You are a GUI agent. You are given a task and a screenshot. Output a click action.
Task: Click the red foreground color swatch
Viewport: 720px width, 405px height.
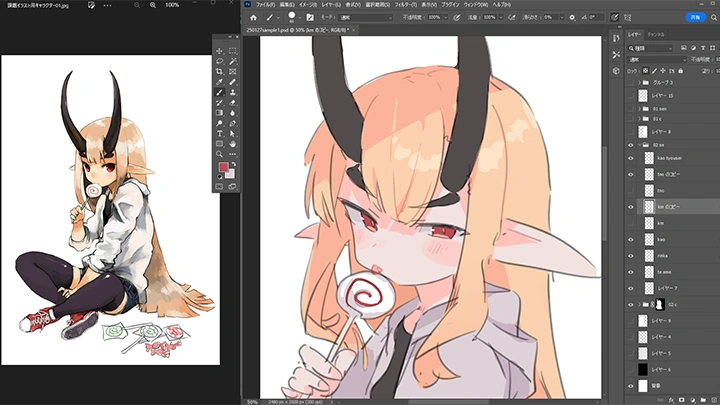click(x=222, y=168)
